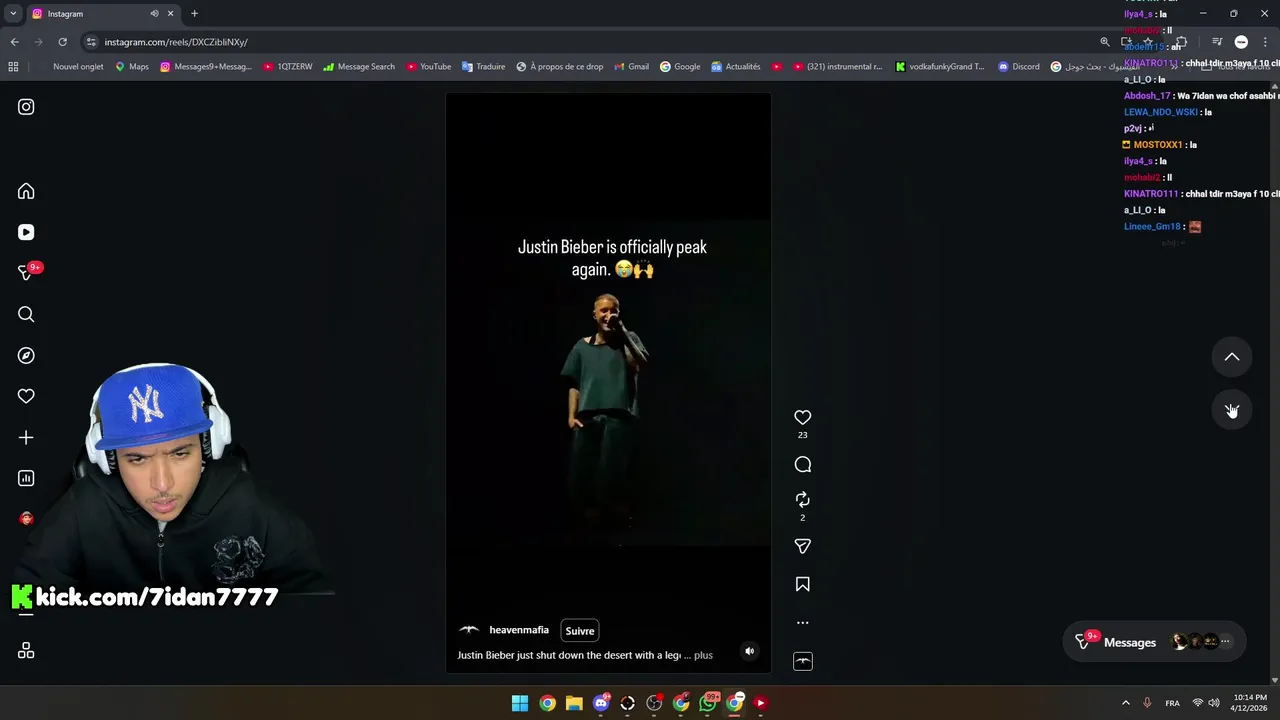Open comments on the reel
1280x720 pixels.
[802, 464]
